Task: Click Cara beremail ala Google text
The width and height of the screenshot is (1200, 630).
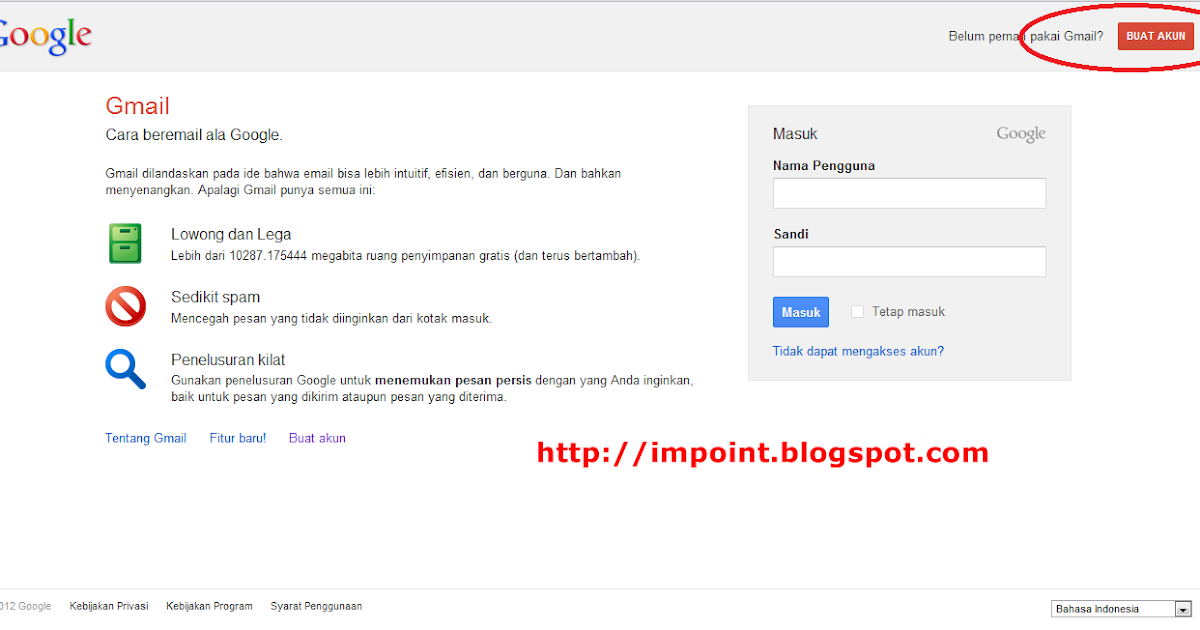Action: click(x=194, y=134)
